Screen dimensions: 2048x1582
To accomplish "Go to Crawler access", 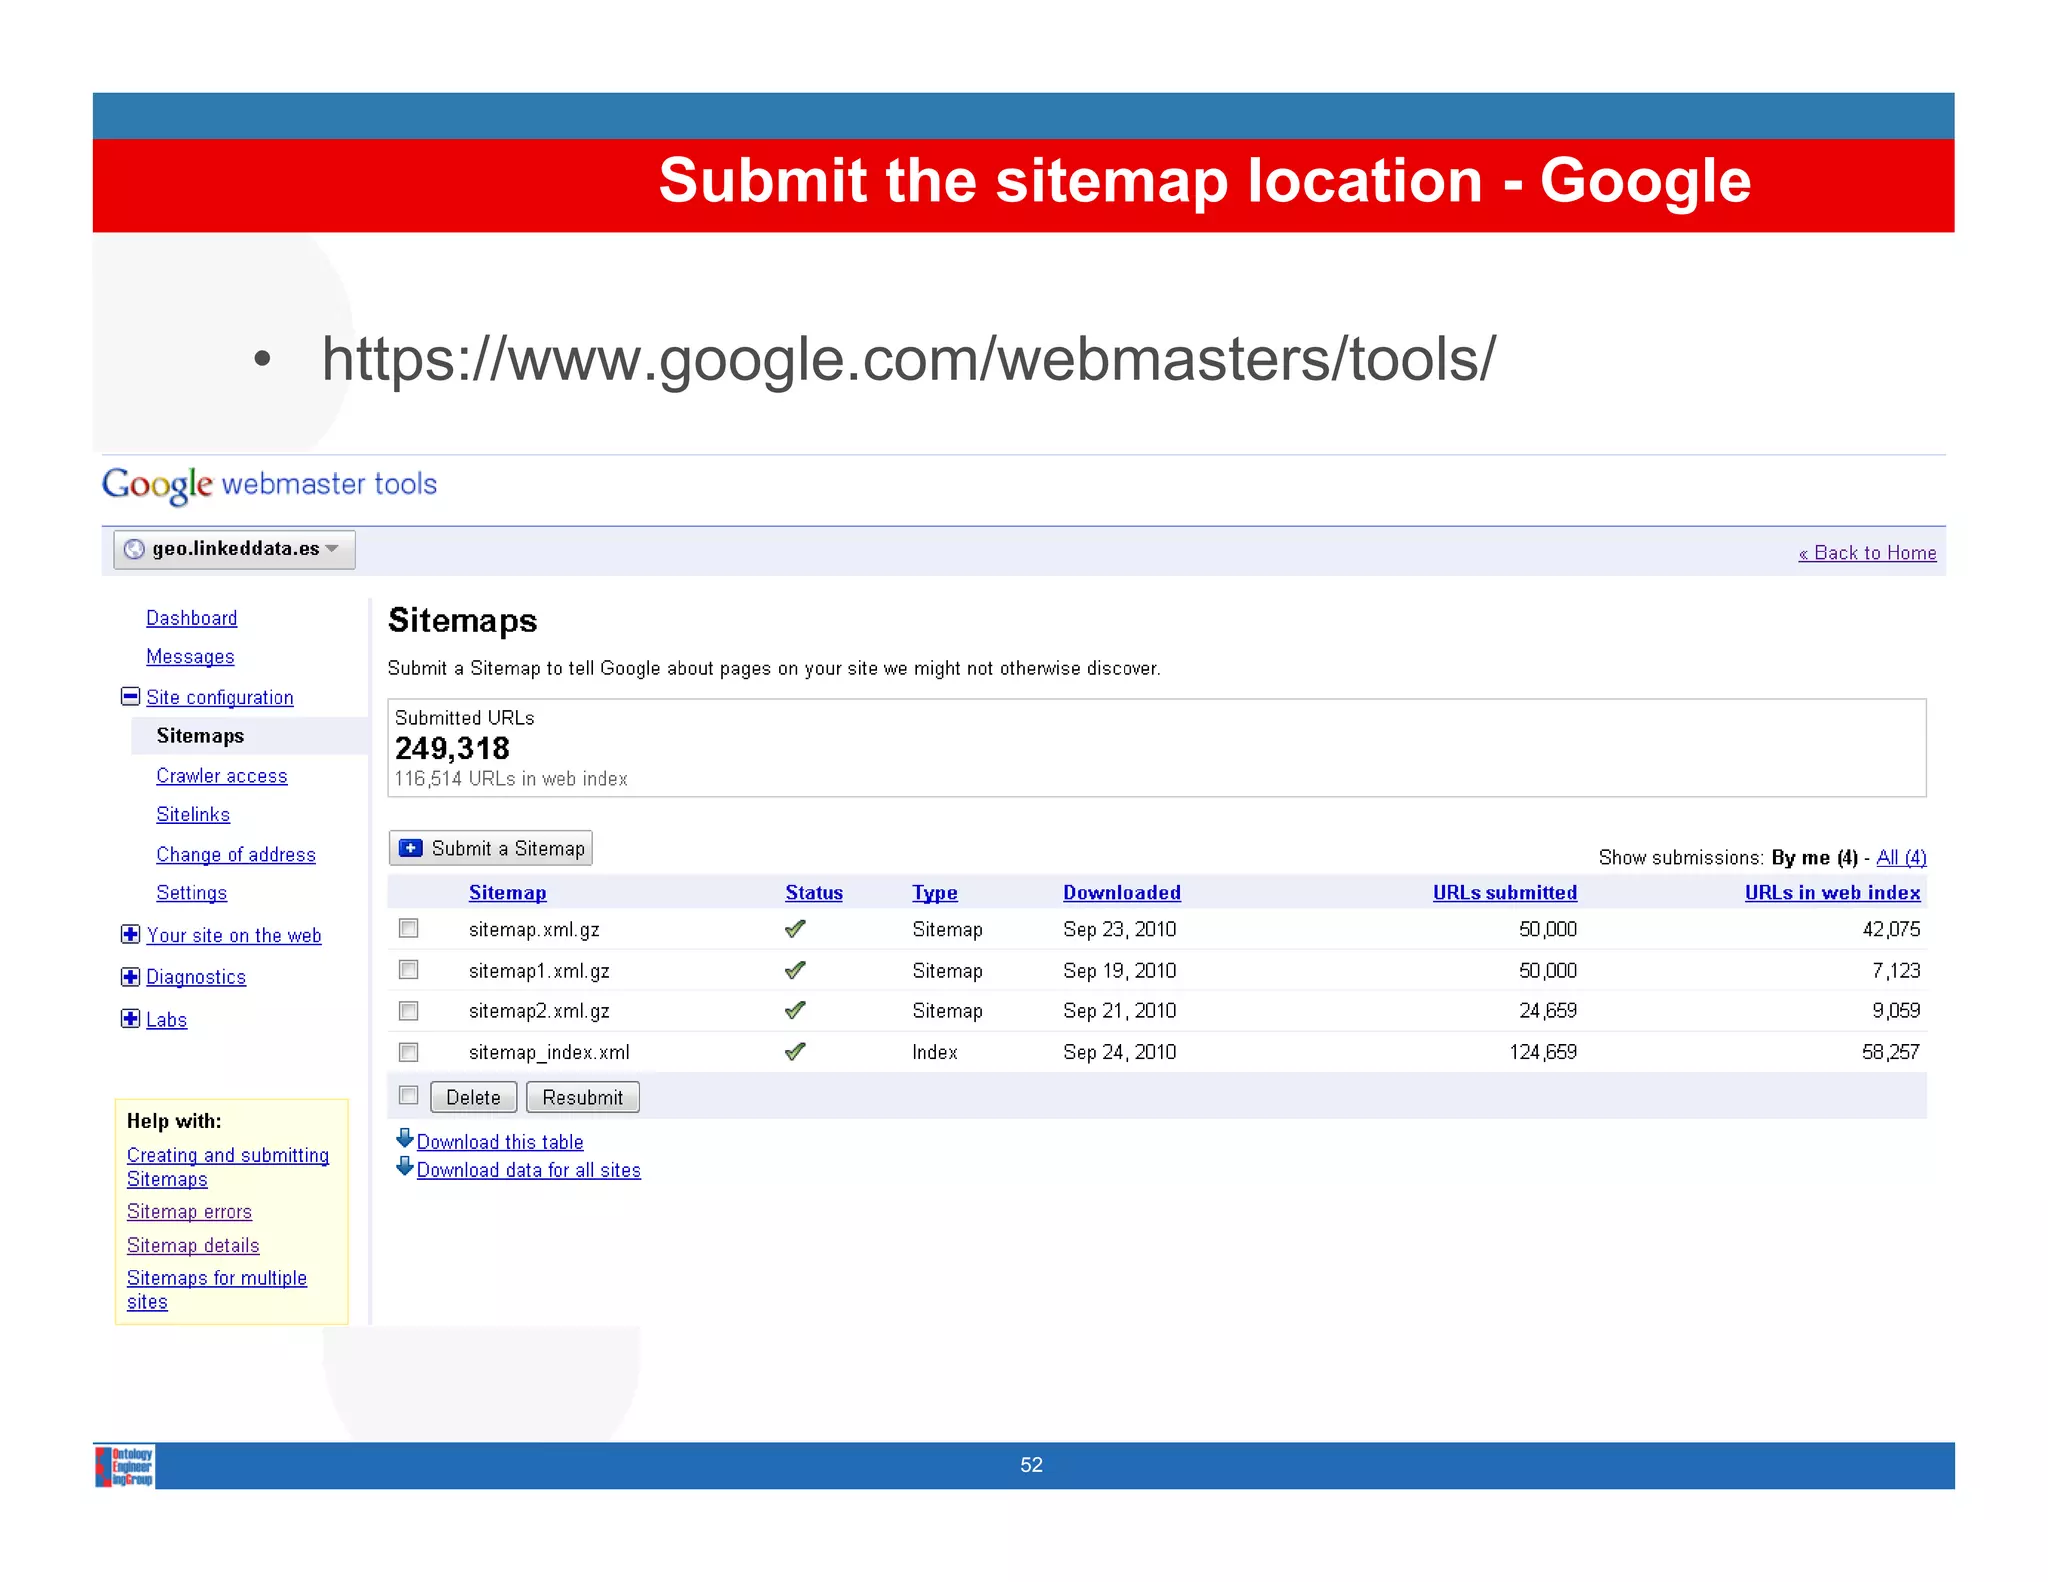I will [222, 776].
